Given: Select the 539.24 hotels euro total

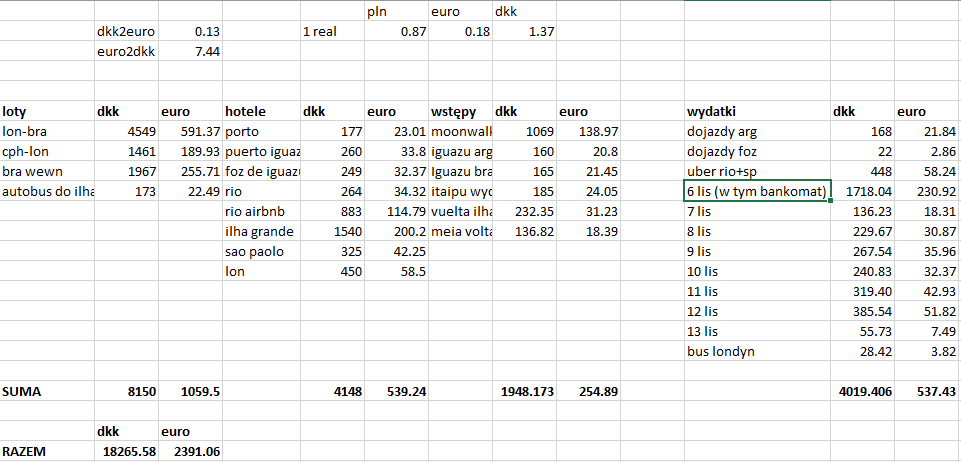Looking at the screenshot, I should point(397,391).
